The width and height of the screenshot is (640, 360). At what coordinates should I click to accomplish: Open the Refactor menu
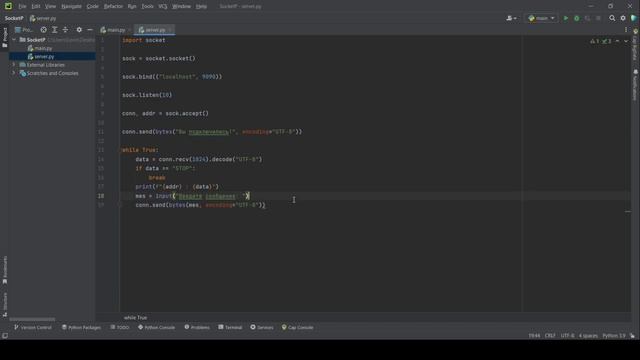point(113,6)
